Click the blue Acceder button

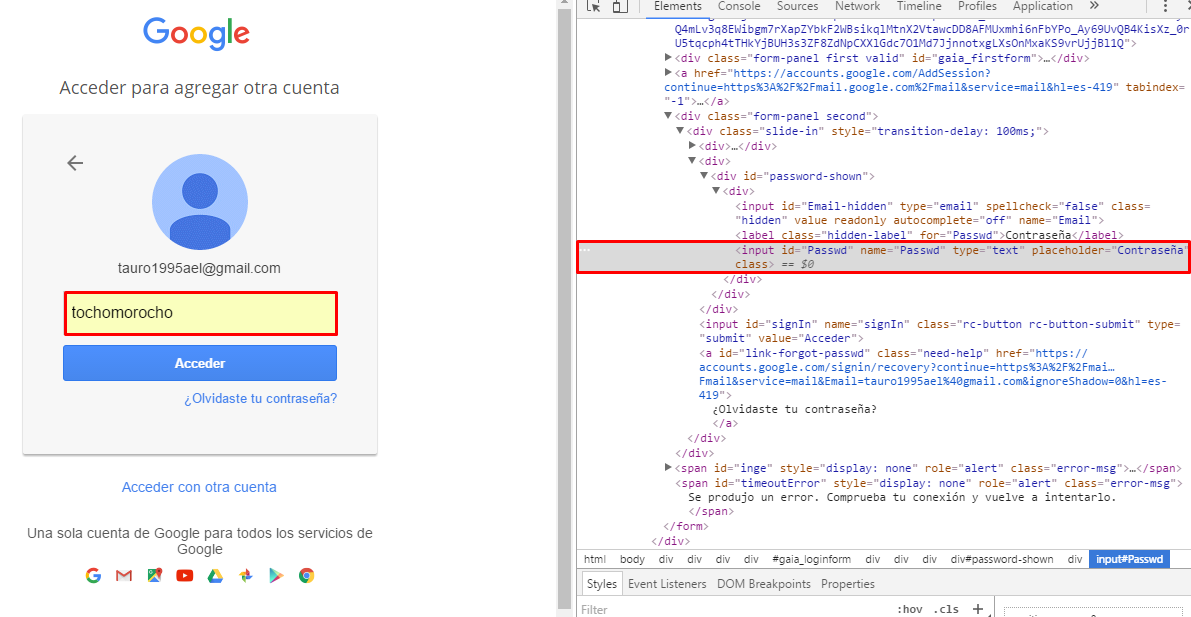(x=200, y=363)
